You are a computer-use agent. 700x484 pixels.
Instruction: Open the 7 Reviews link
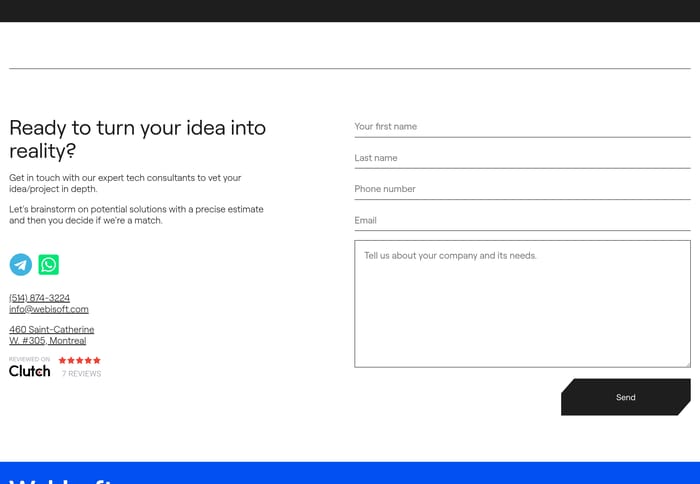click(81, 374)
